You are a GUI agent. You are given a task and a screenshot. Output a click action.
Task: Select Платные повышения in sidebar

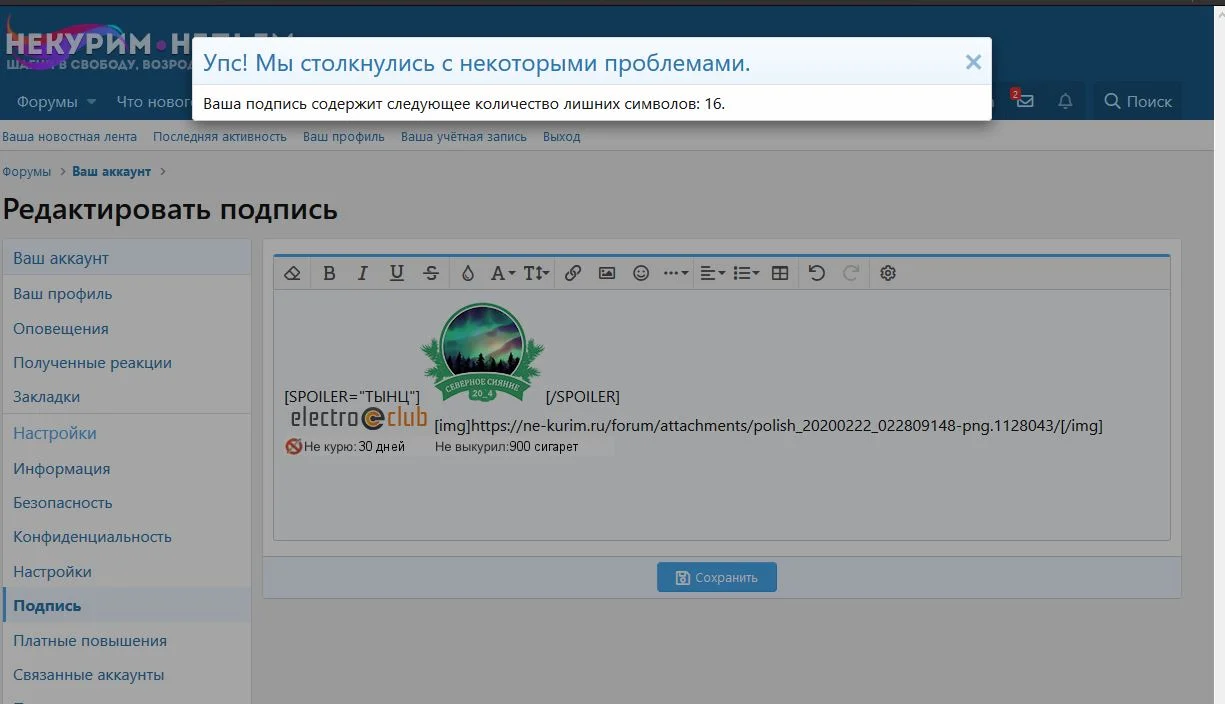pos(127,641)
